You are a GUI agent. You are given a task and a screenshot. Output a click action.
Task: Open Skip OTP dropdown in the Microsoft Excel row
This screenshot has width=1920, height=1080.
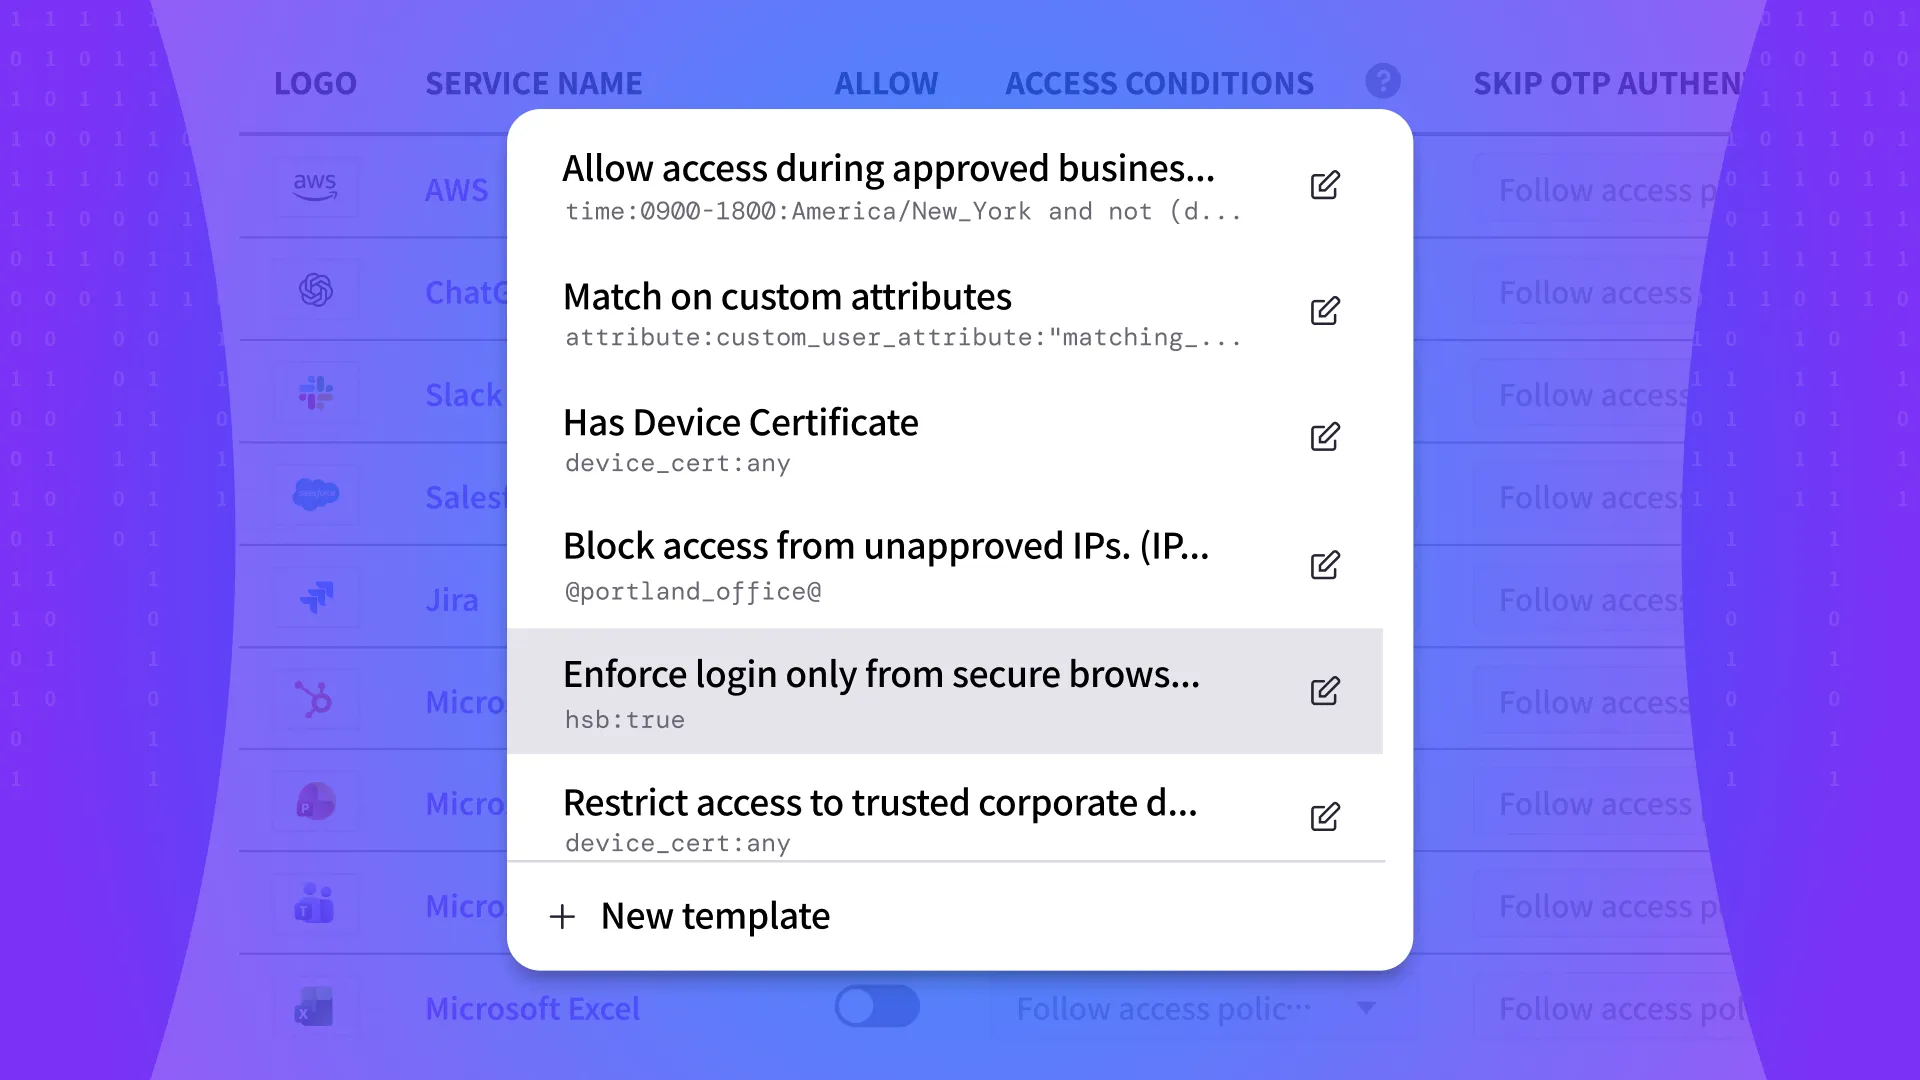[1610, 1009]
